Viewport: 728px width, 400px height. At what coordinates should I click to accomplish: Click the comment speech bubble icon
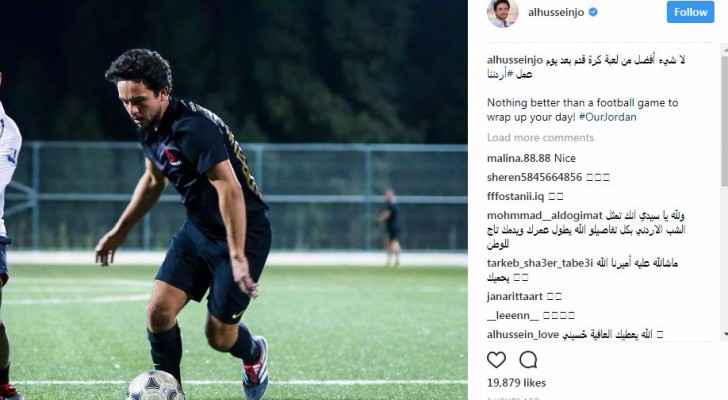[x=528, y=360]
